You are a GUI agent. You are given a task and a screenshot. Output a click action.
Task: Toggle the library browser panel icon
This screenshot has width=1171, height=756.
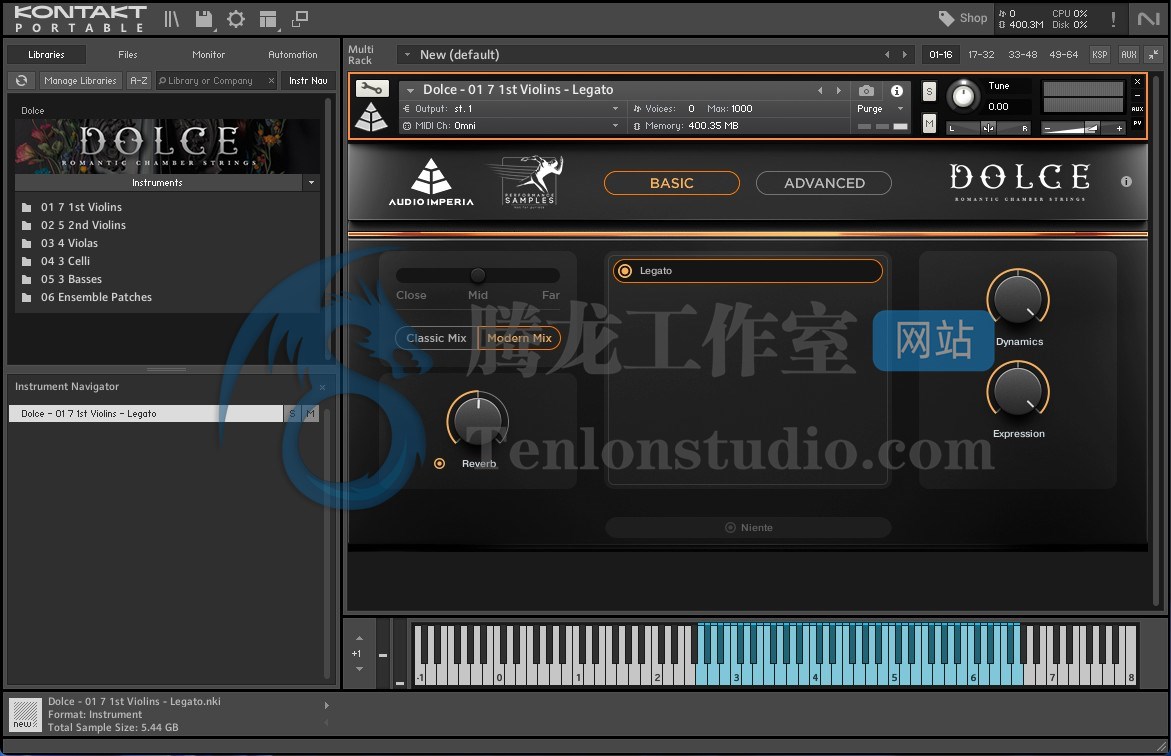(x=172, y=19)
